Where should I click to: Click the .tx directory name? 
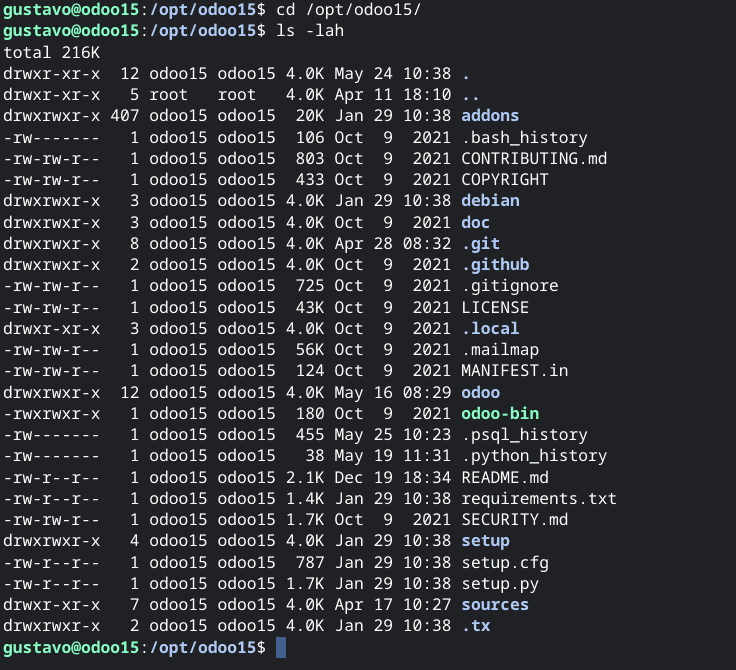tap(476, 625)
